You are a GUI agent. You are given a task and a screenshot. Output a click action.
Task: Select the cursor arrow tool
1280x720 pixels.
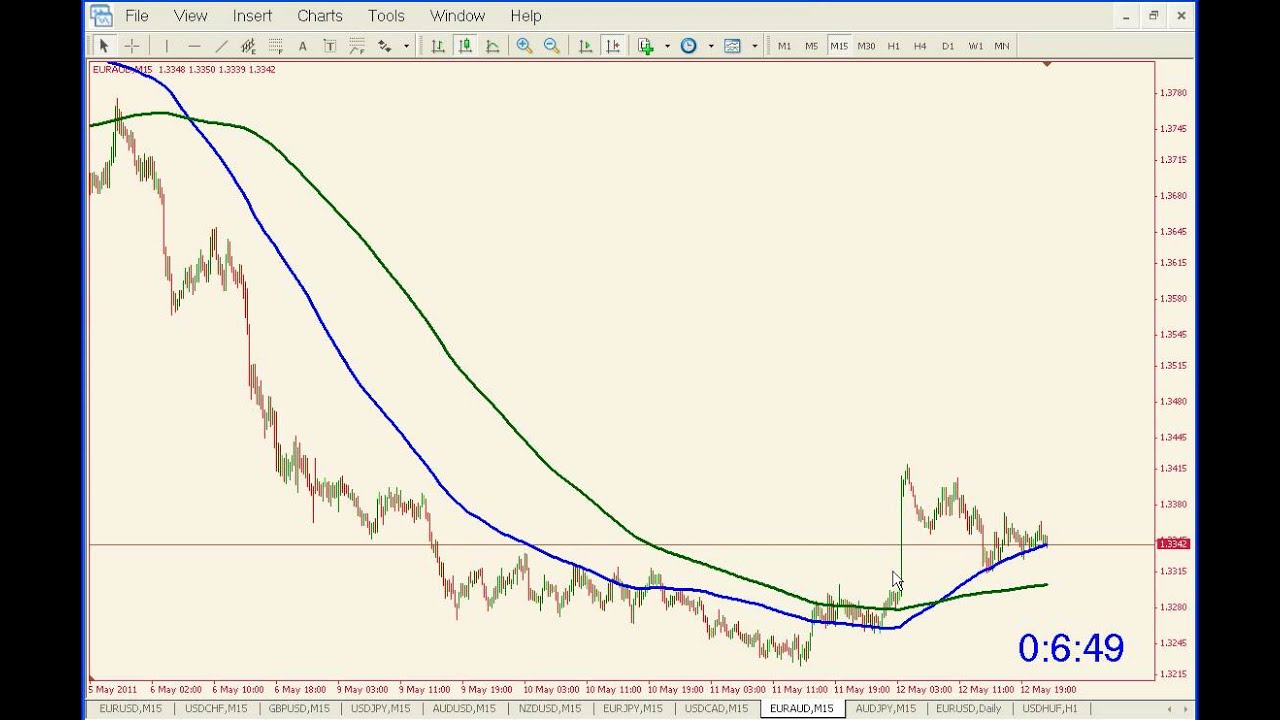click(x=103, y=46)
